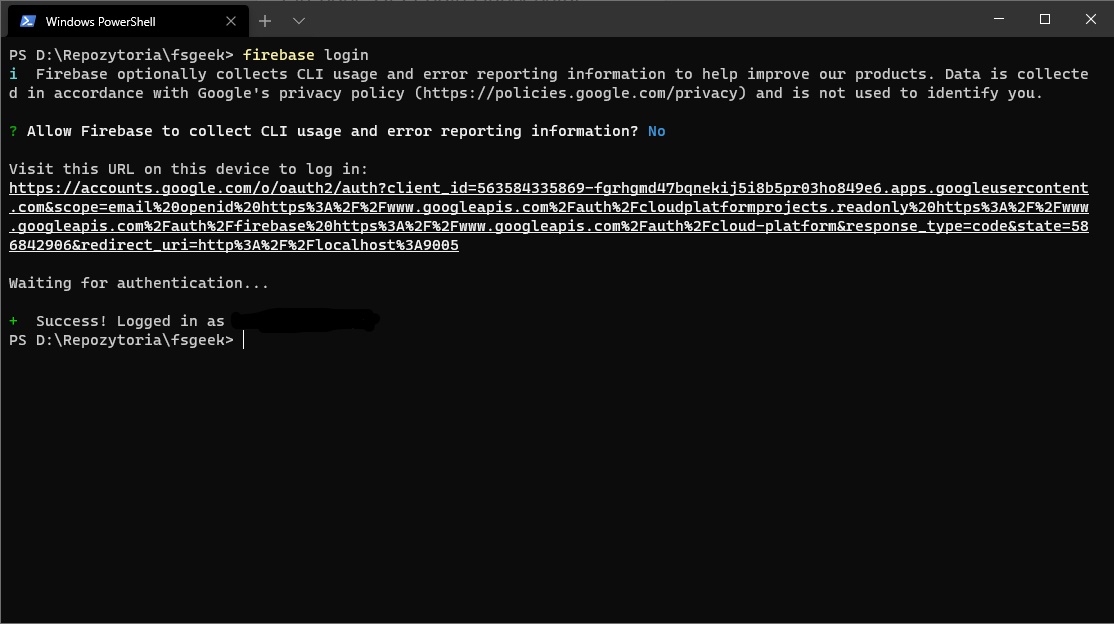Click the green success plus indicator
The image size is (1114, 624).
click(x=13, y=321)
